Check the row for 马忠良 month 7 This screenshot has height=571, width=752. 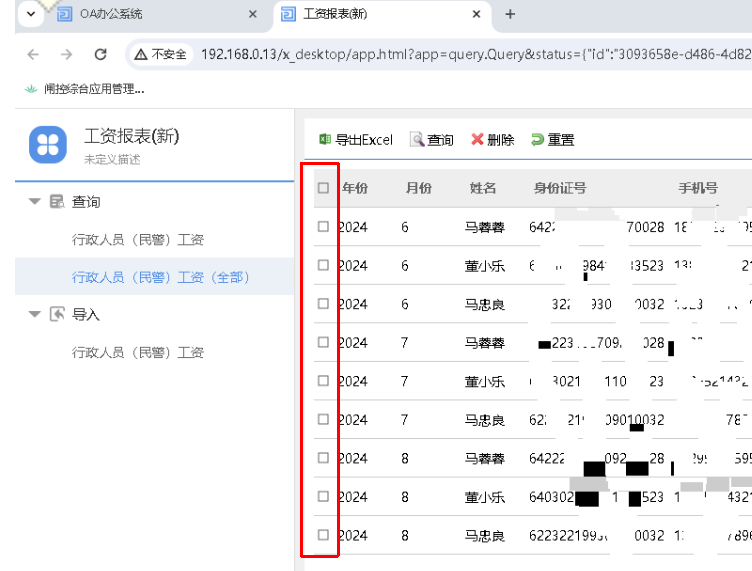click(323, 420)
